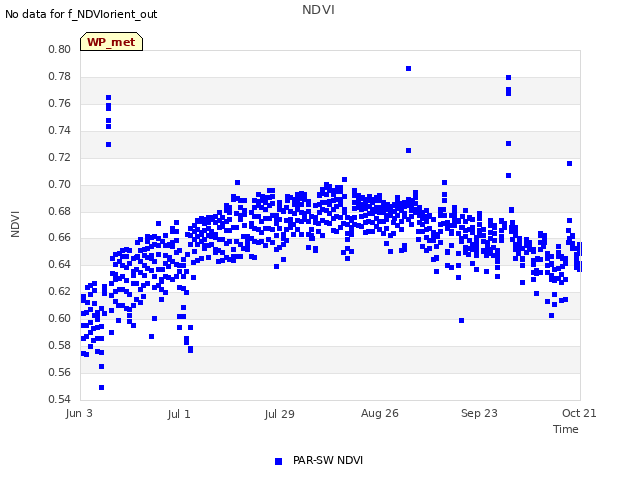Click the 0.58 y-axis tick label
The width and height of the screenshot is (640, 480).
tap(60, 345)
